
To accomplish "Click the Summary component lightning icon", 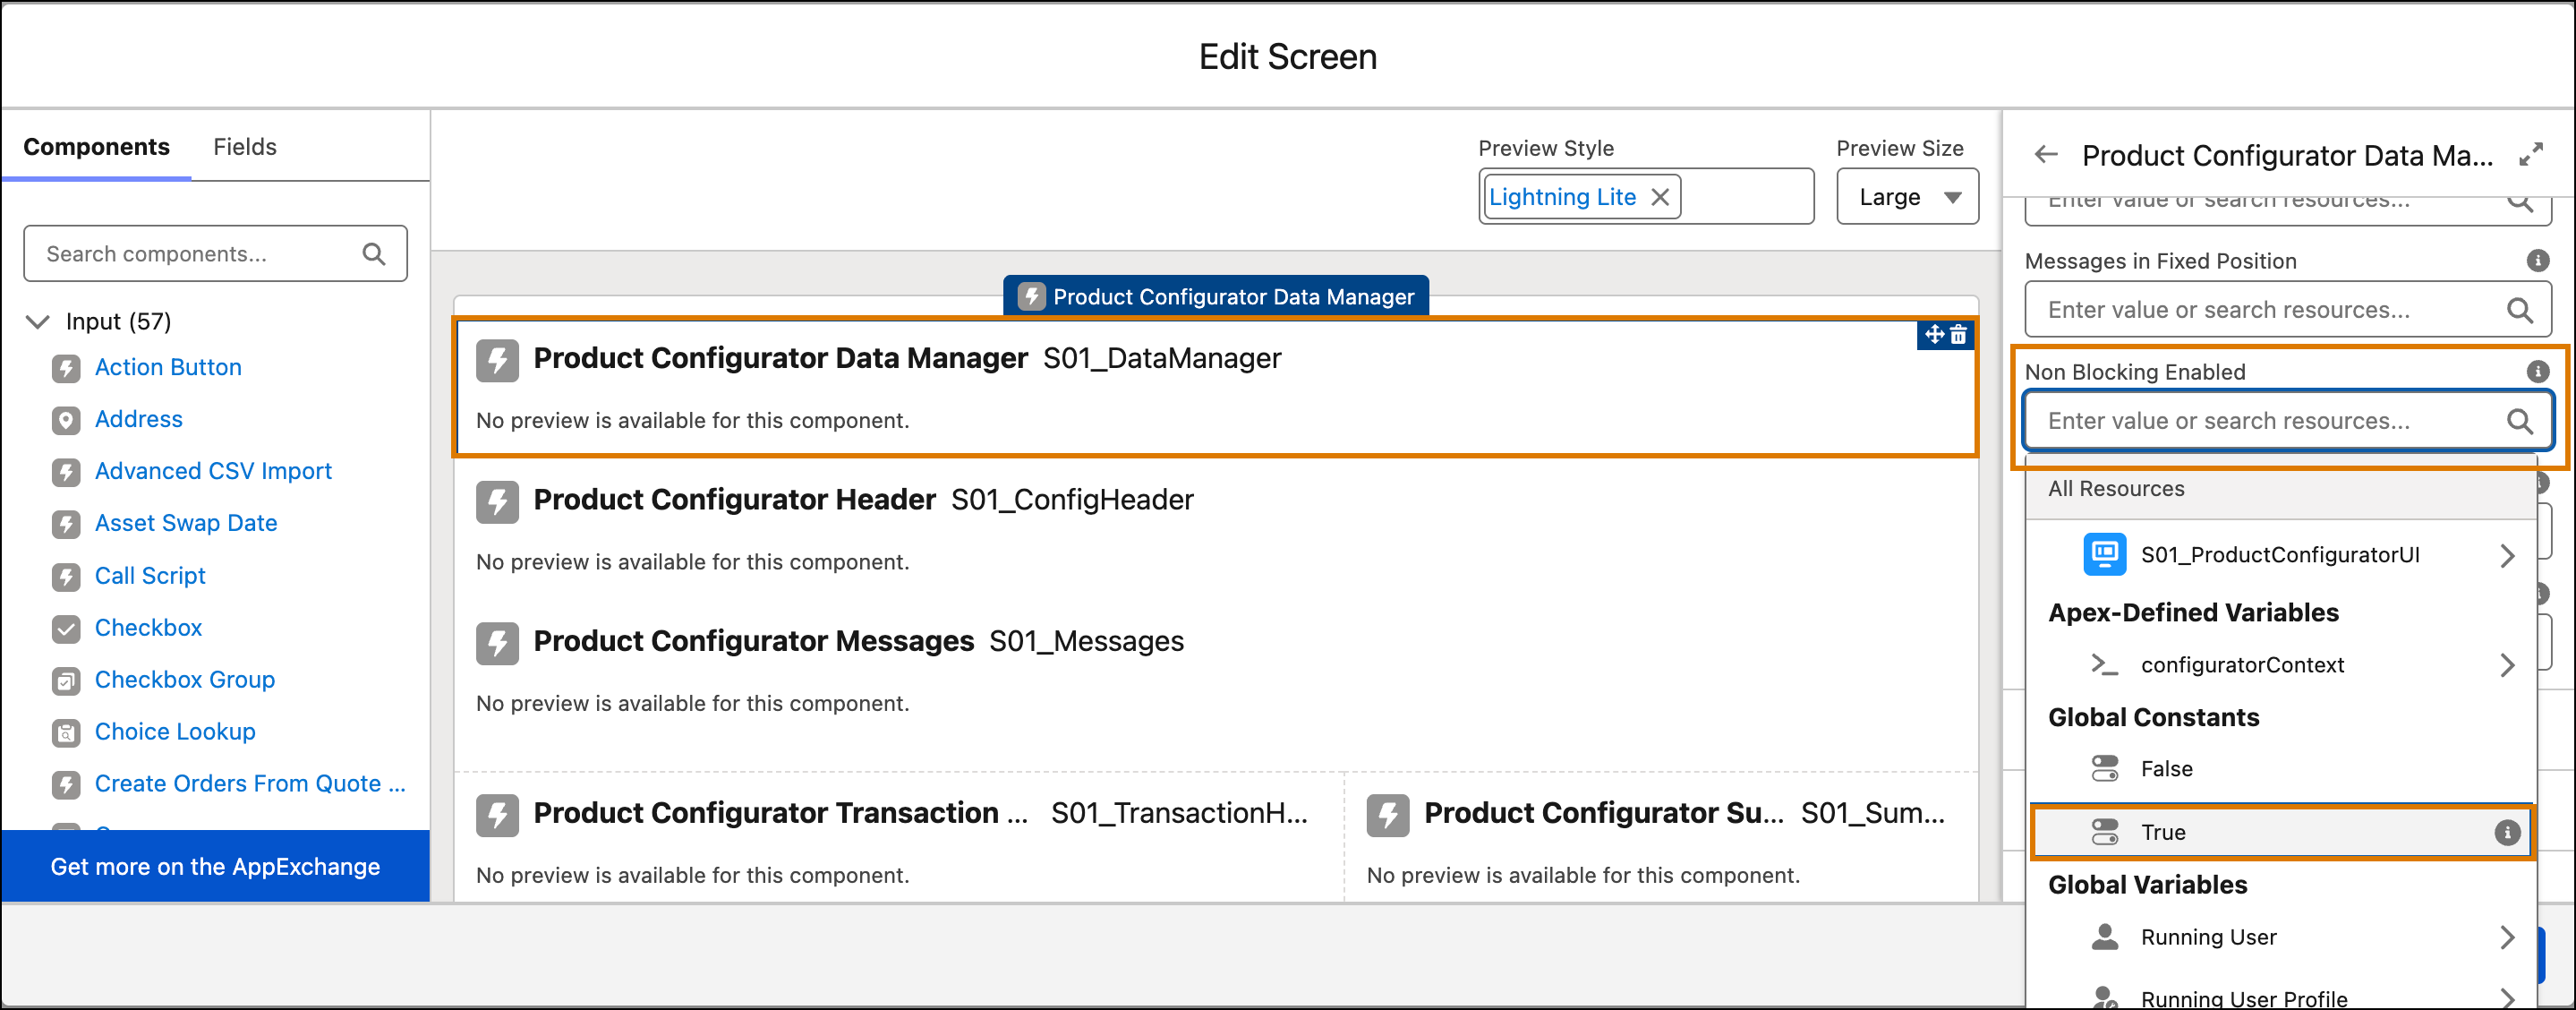I will click(x=1388, y=815).
